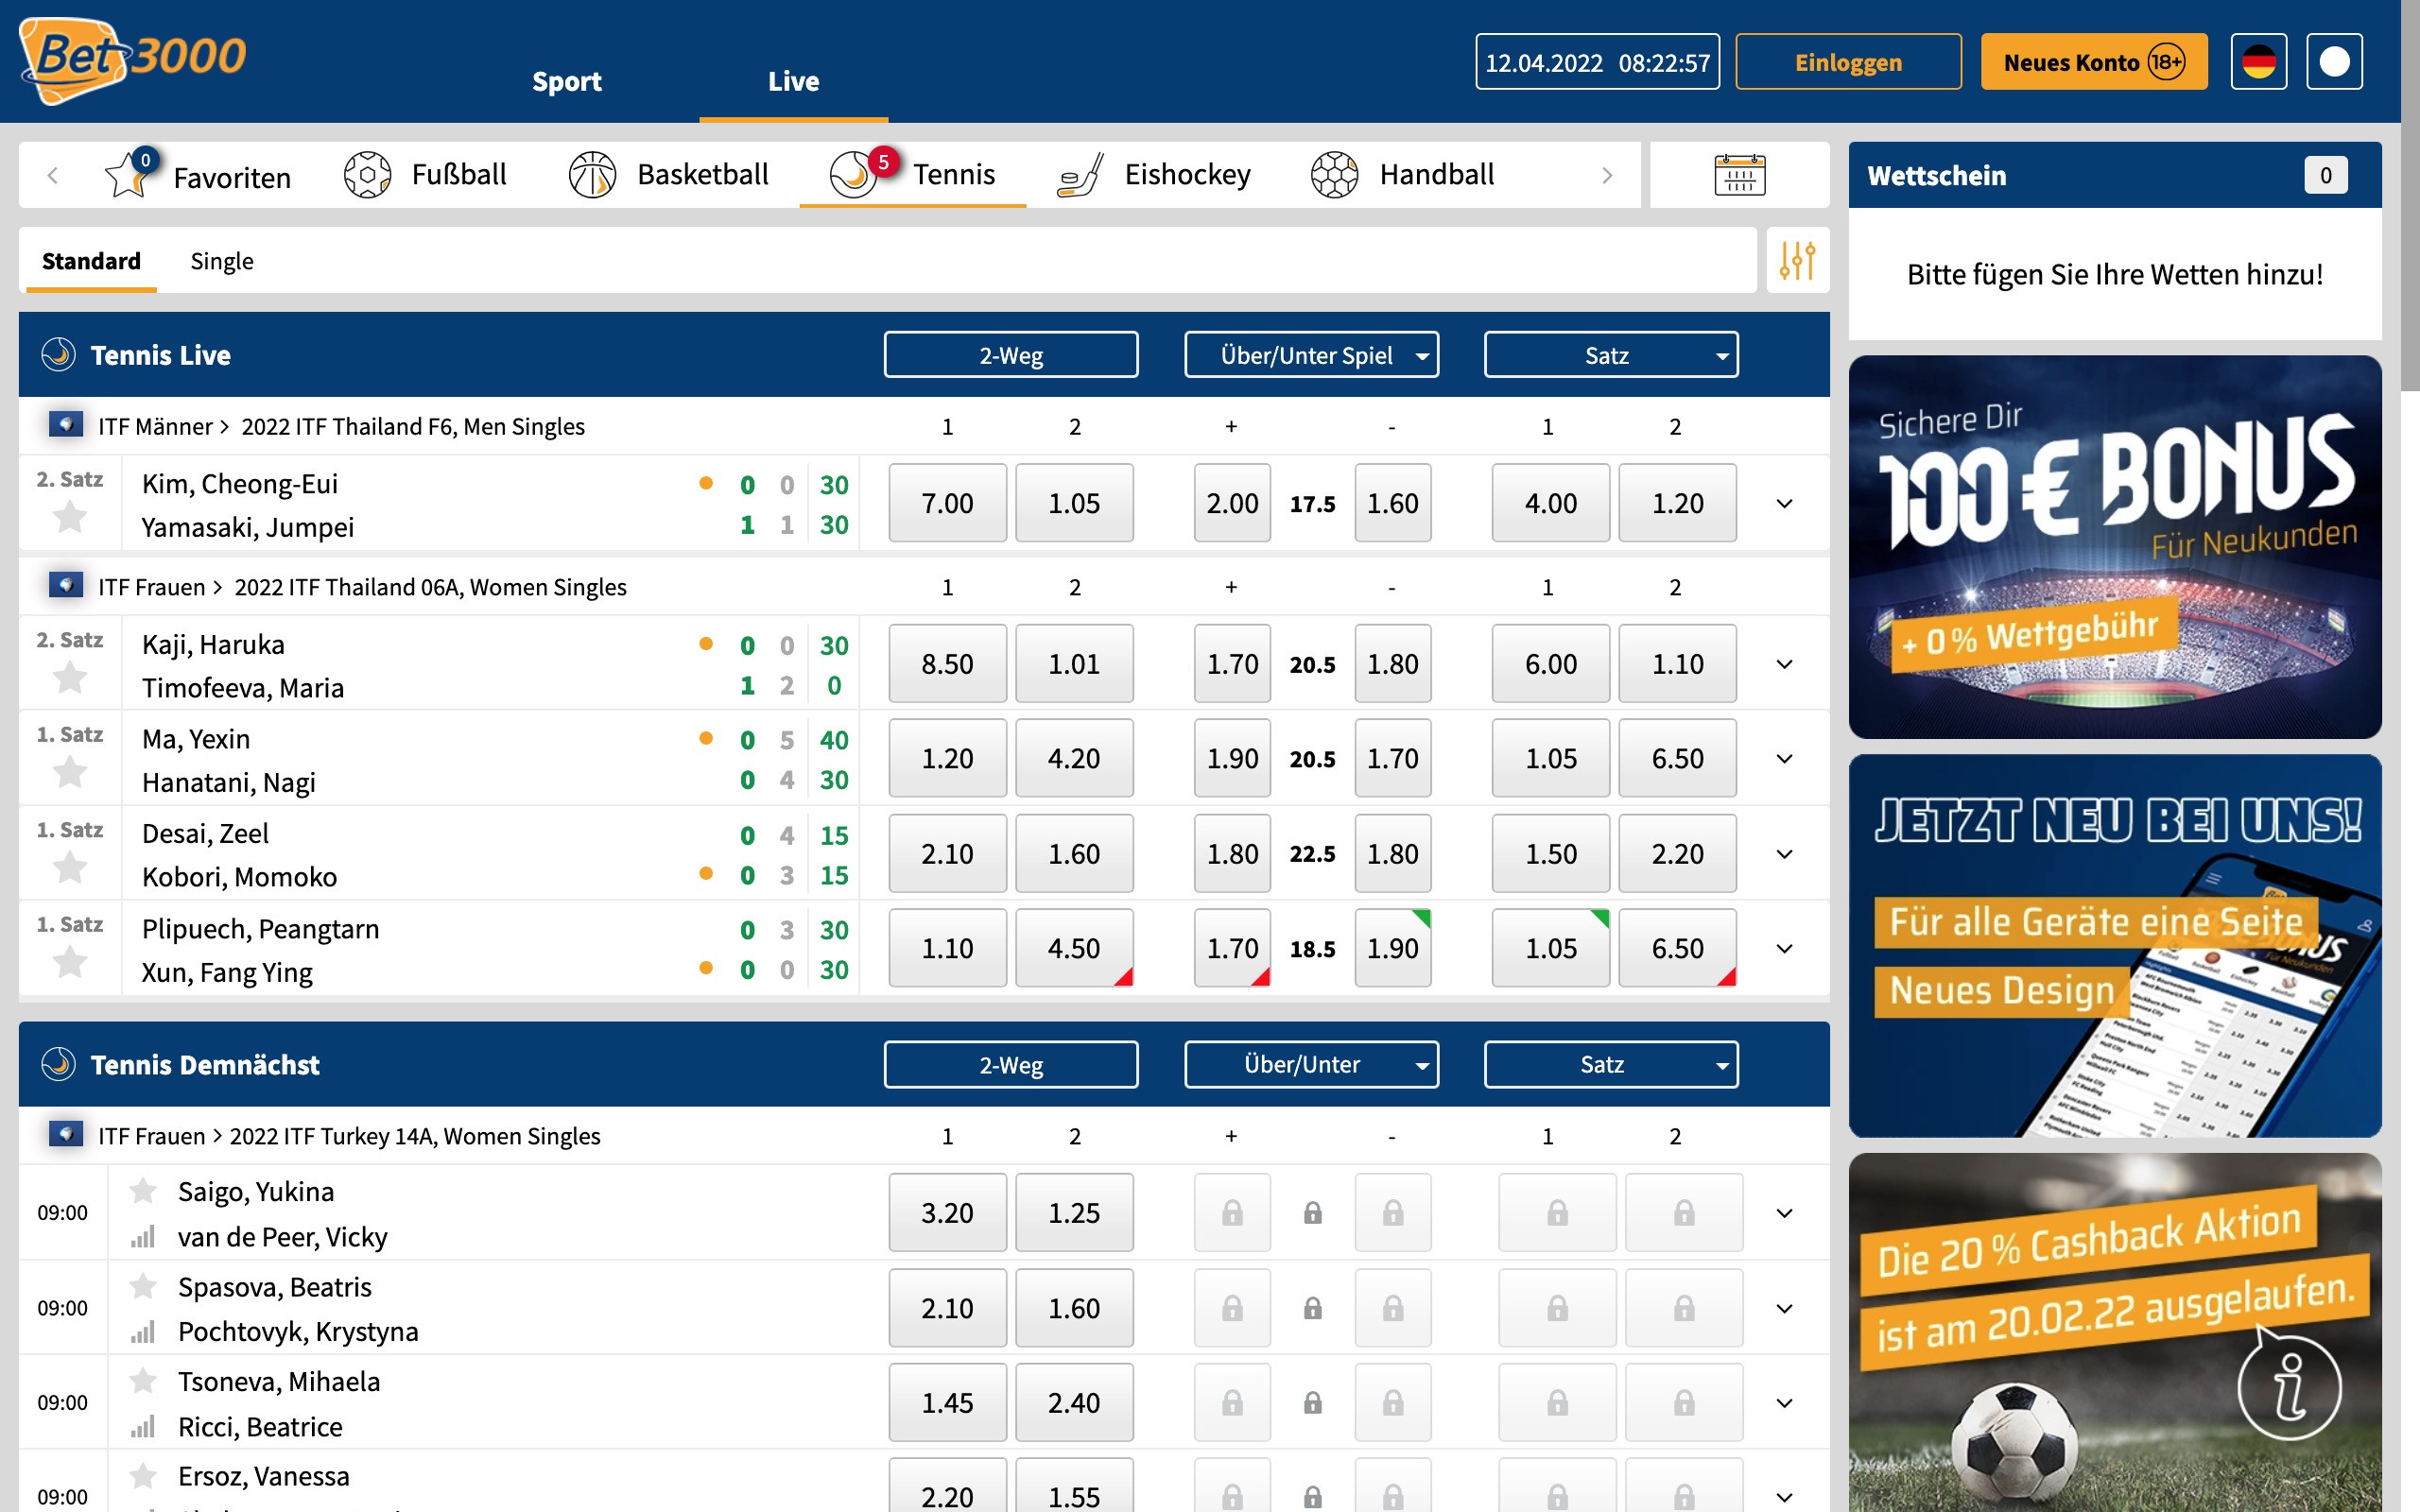Switch to the Live tab

pyautogui.click(x=793, y=81)
